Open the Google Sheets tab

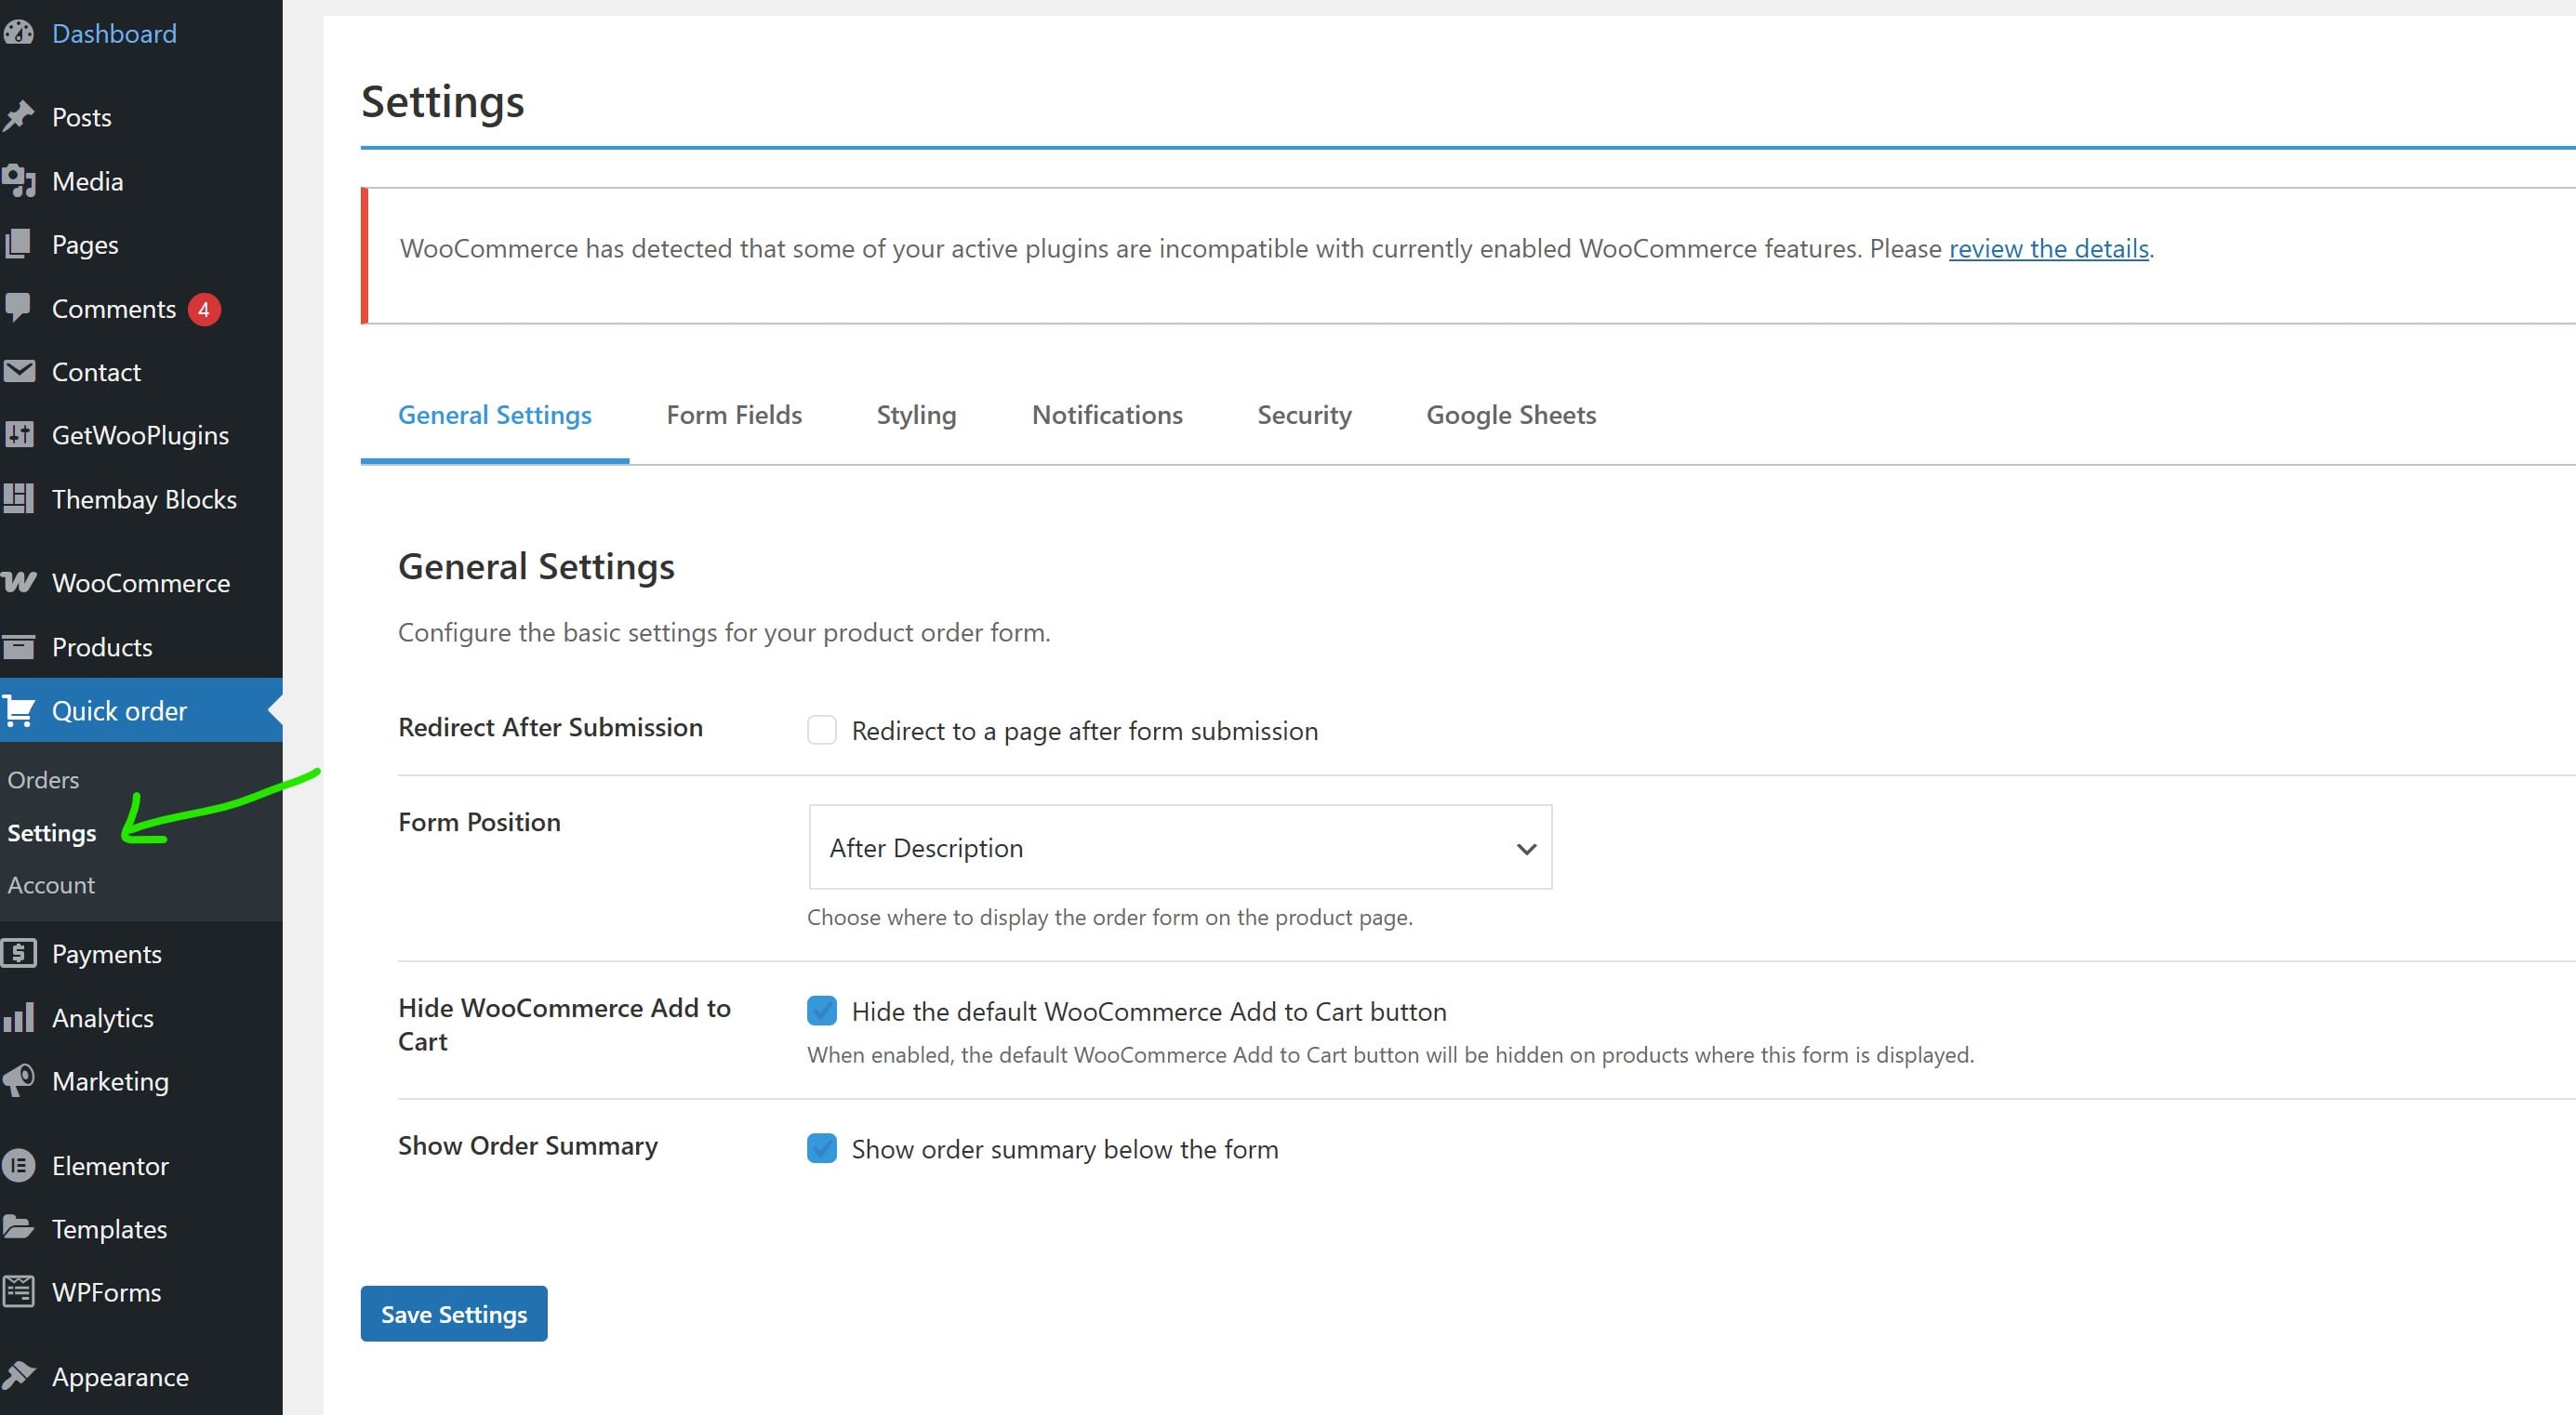1511,415
